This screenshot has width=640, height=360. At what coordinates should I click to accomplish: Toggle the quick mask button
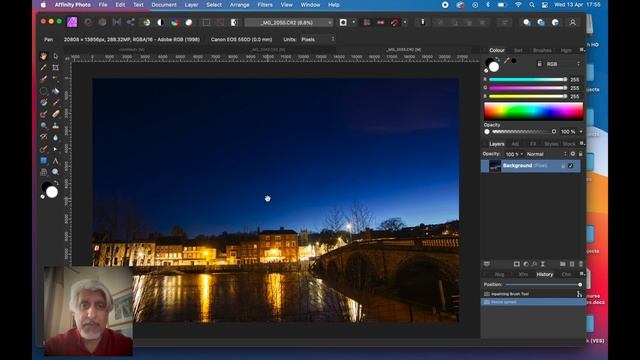[x=343, y=22]
